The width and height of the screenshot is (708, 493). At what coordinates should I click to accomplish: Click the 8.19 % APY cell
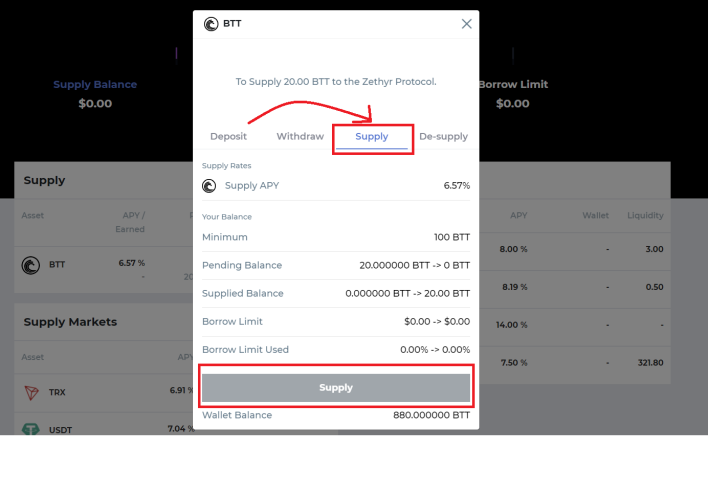click(x=514, y=287)
